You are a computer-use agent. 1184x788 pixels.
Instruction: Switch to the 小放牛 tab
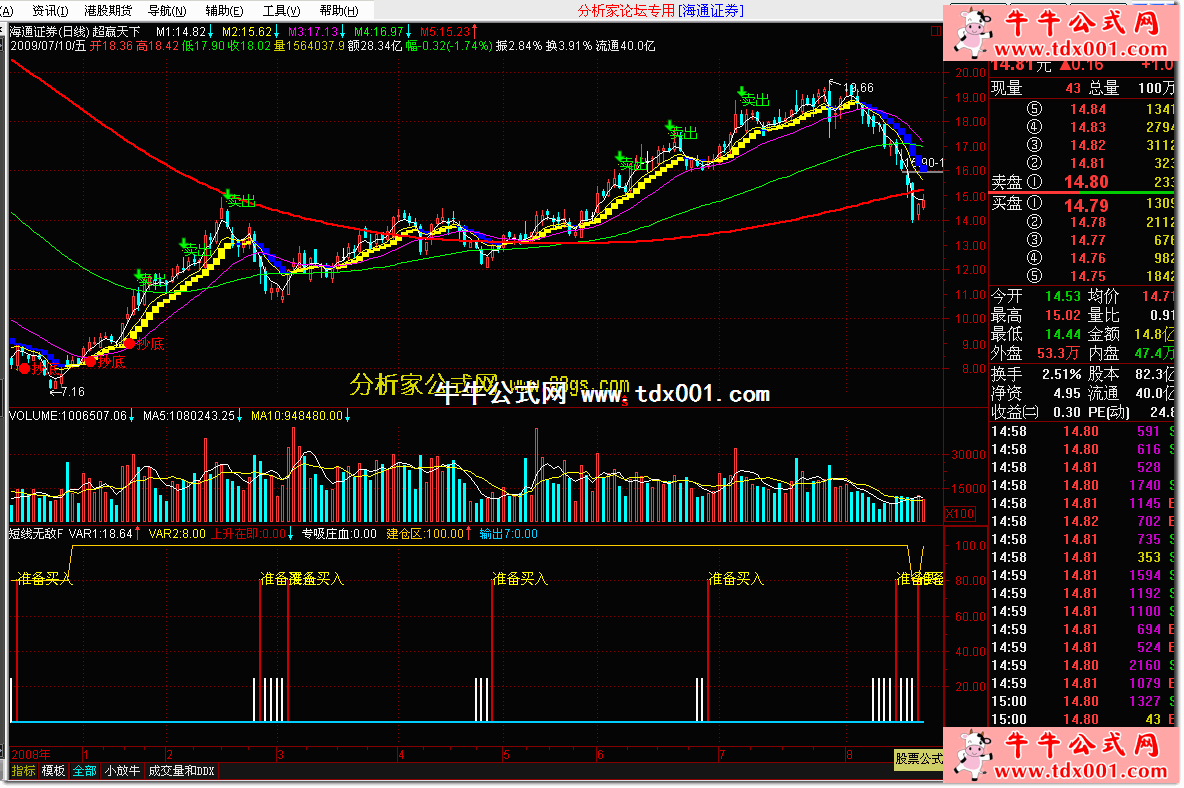(x=122, y=771)
